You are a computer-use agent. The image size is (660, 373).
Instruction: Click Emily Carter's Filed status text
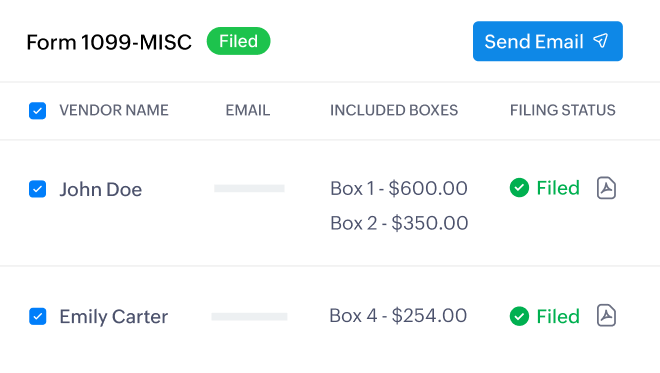click(558, 316)
